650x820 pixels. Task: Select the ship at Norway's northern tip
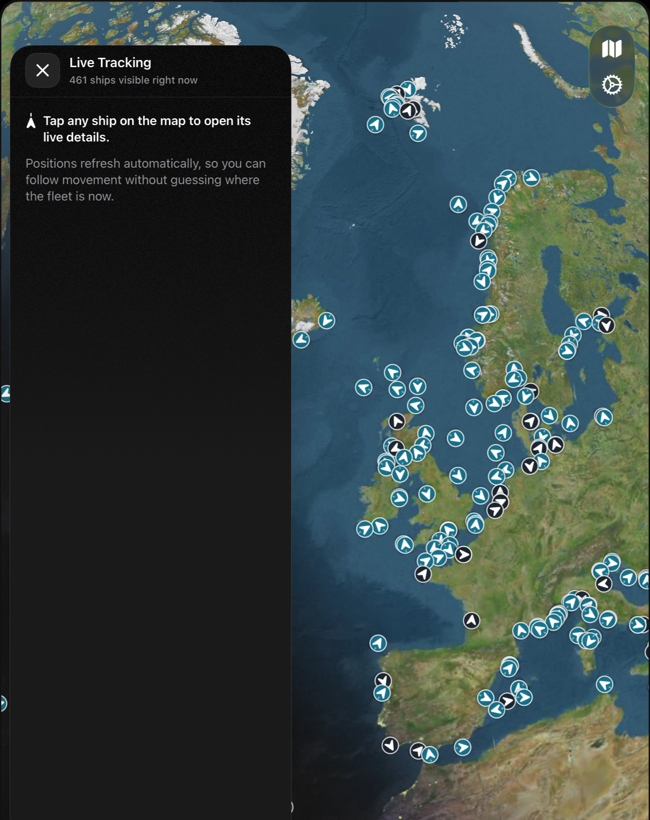pyautogui.click(x=531, y=177)
